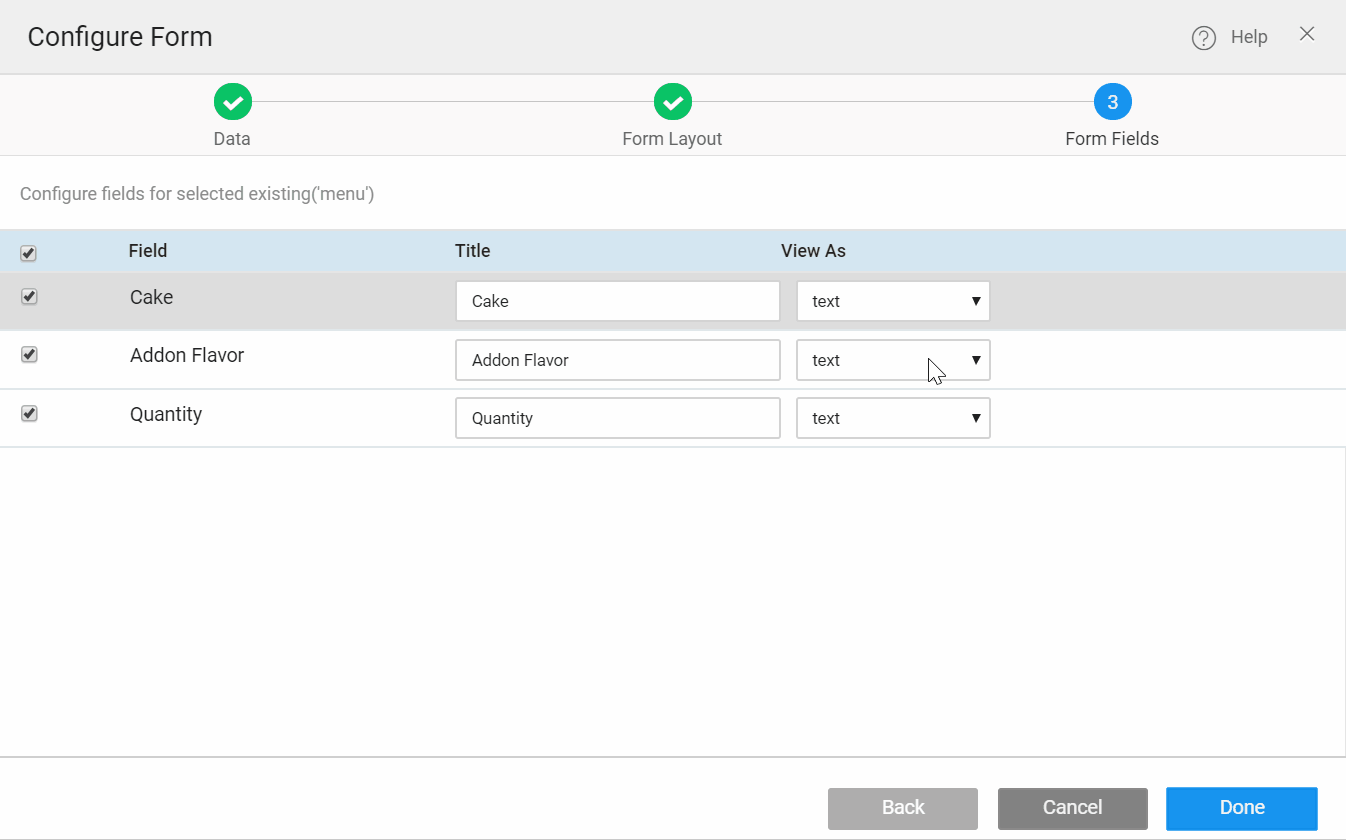Viewport: 1346px width, 840px height.
Task: Go back using the Back button
Action: pos(902,808)
